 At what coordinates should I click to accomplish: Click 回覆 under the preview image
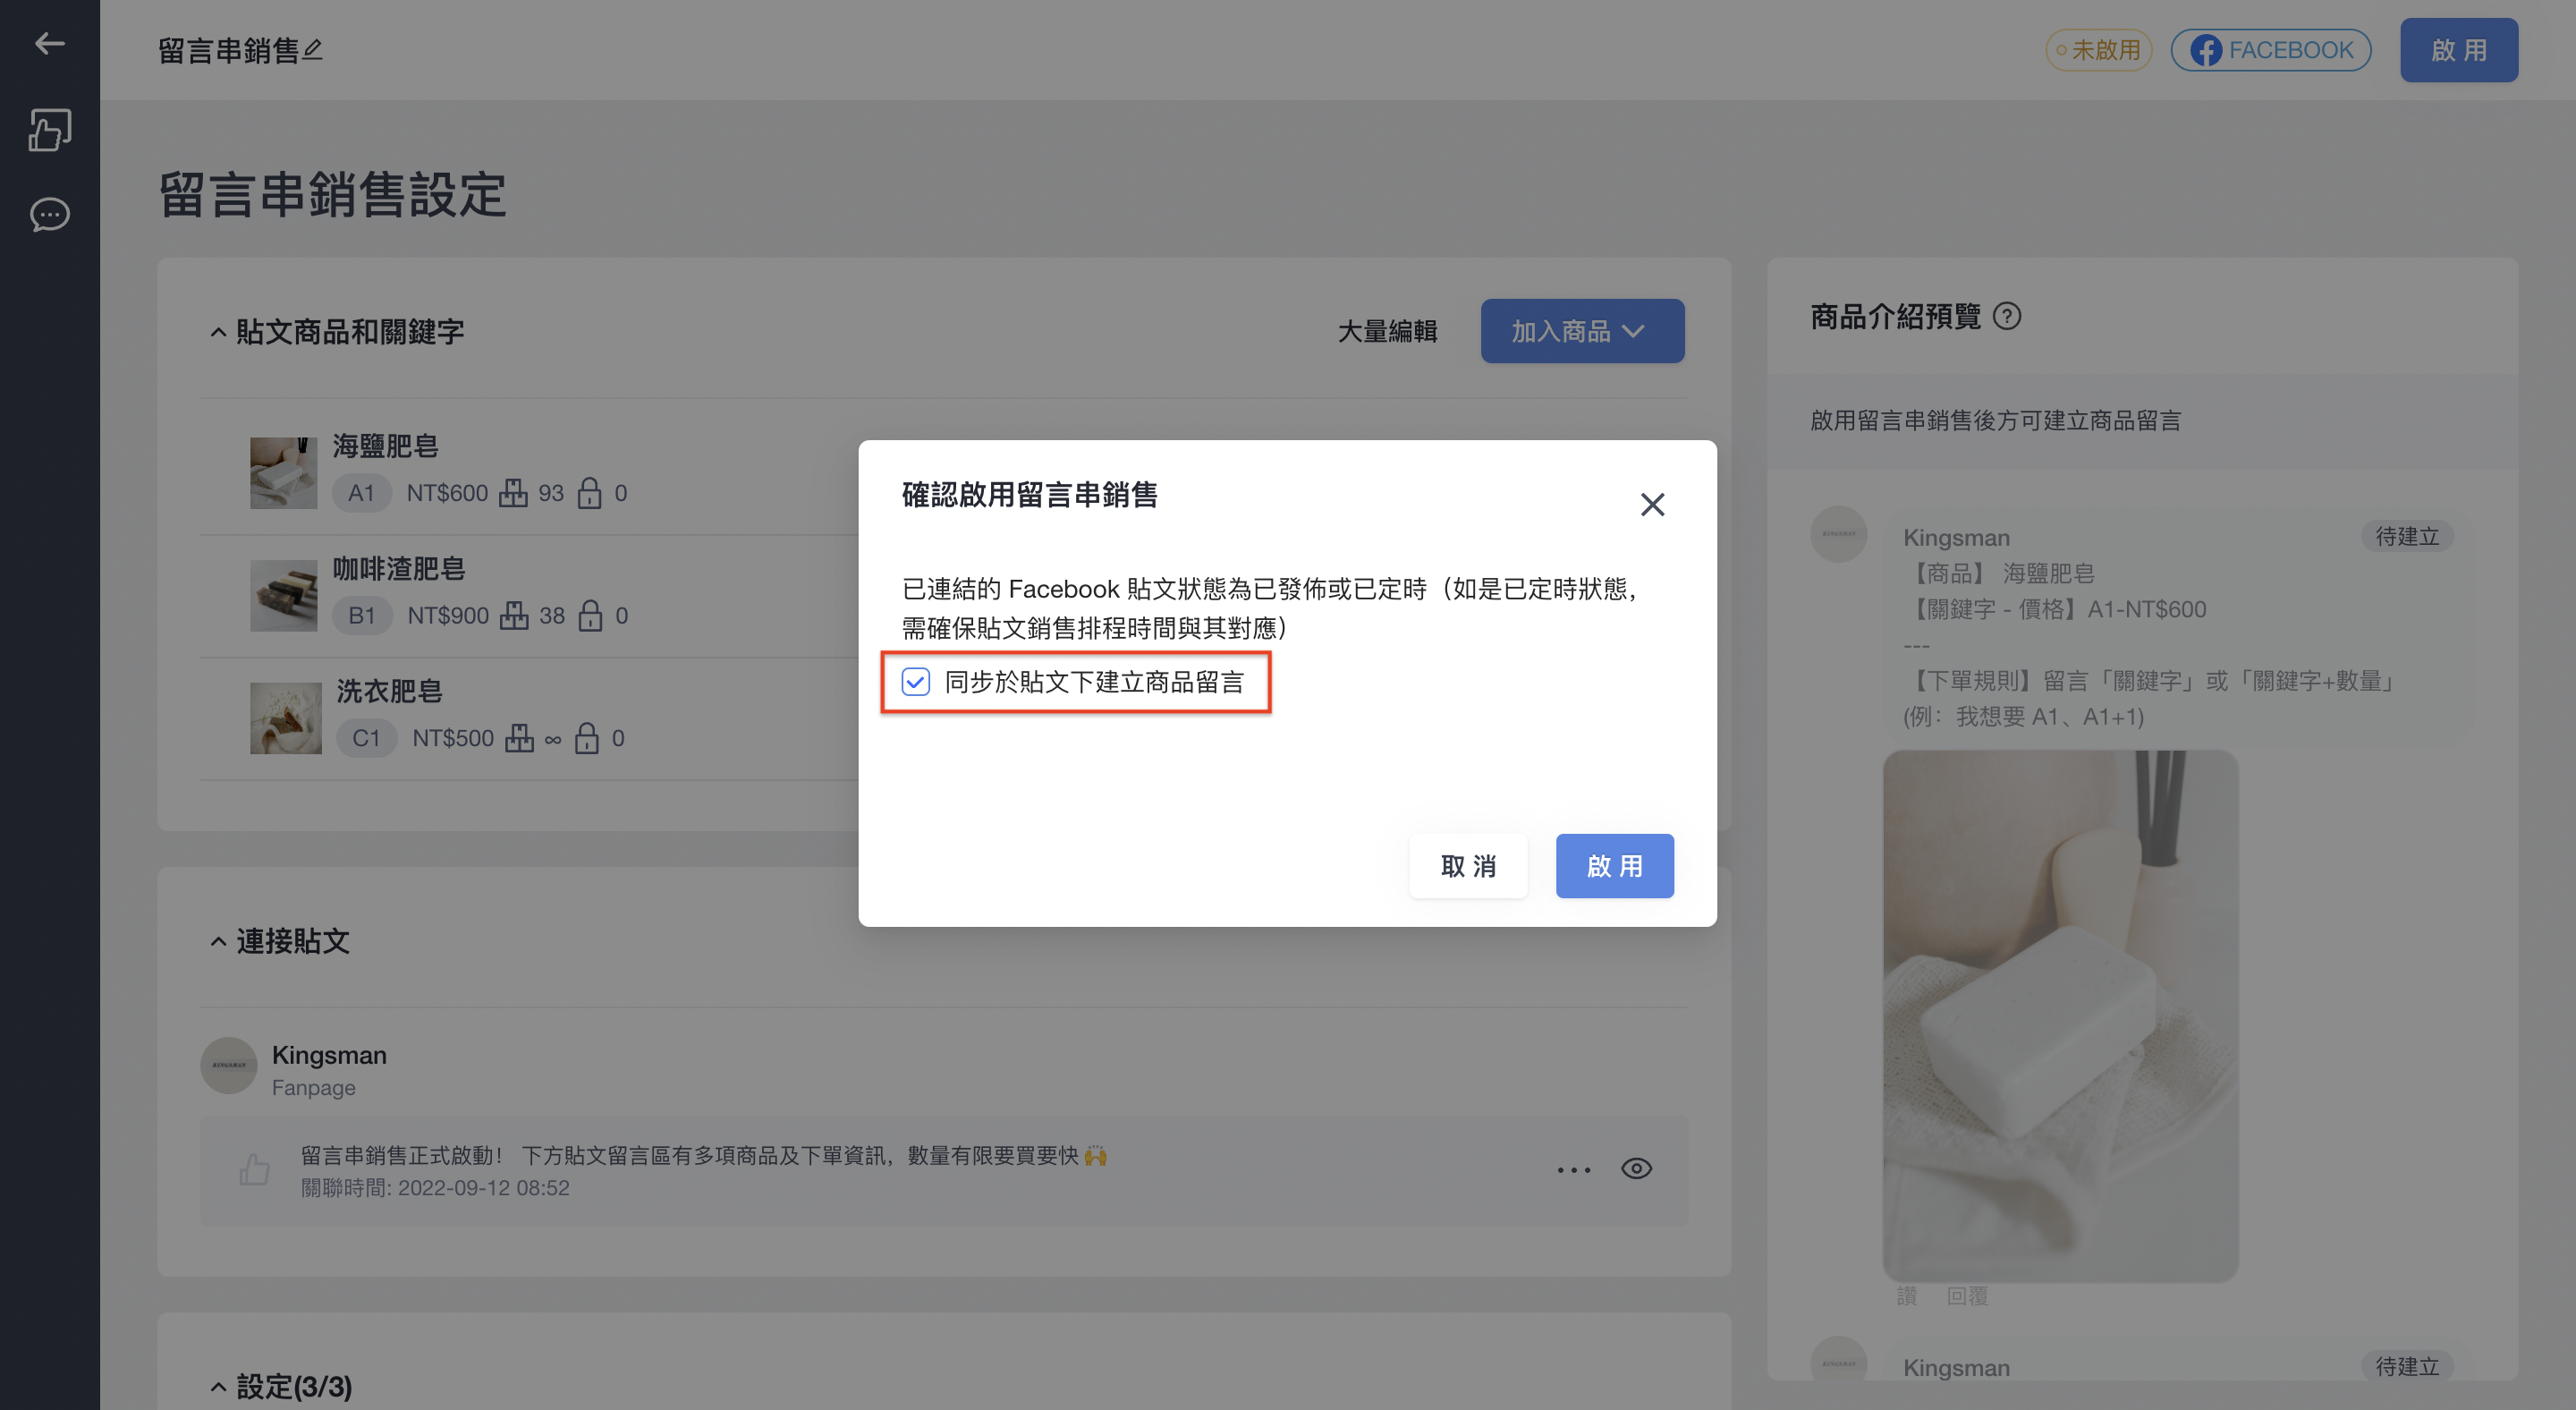1966,1296
